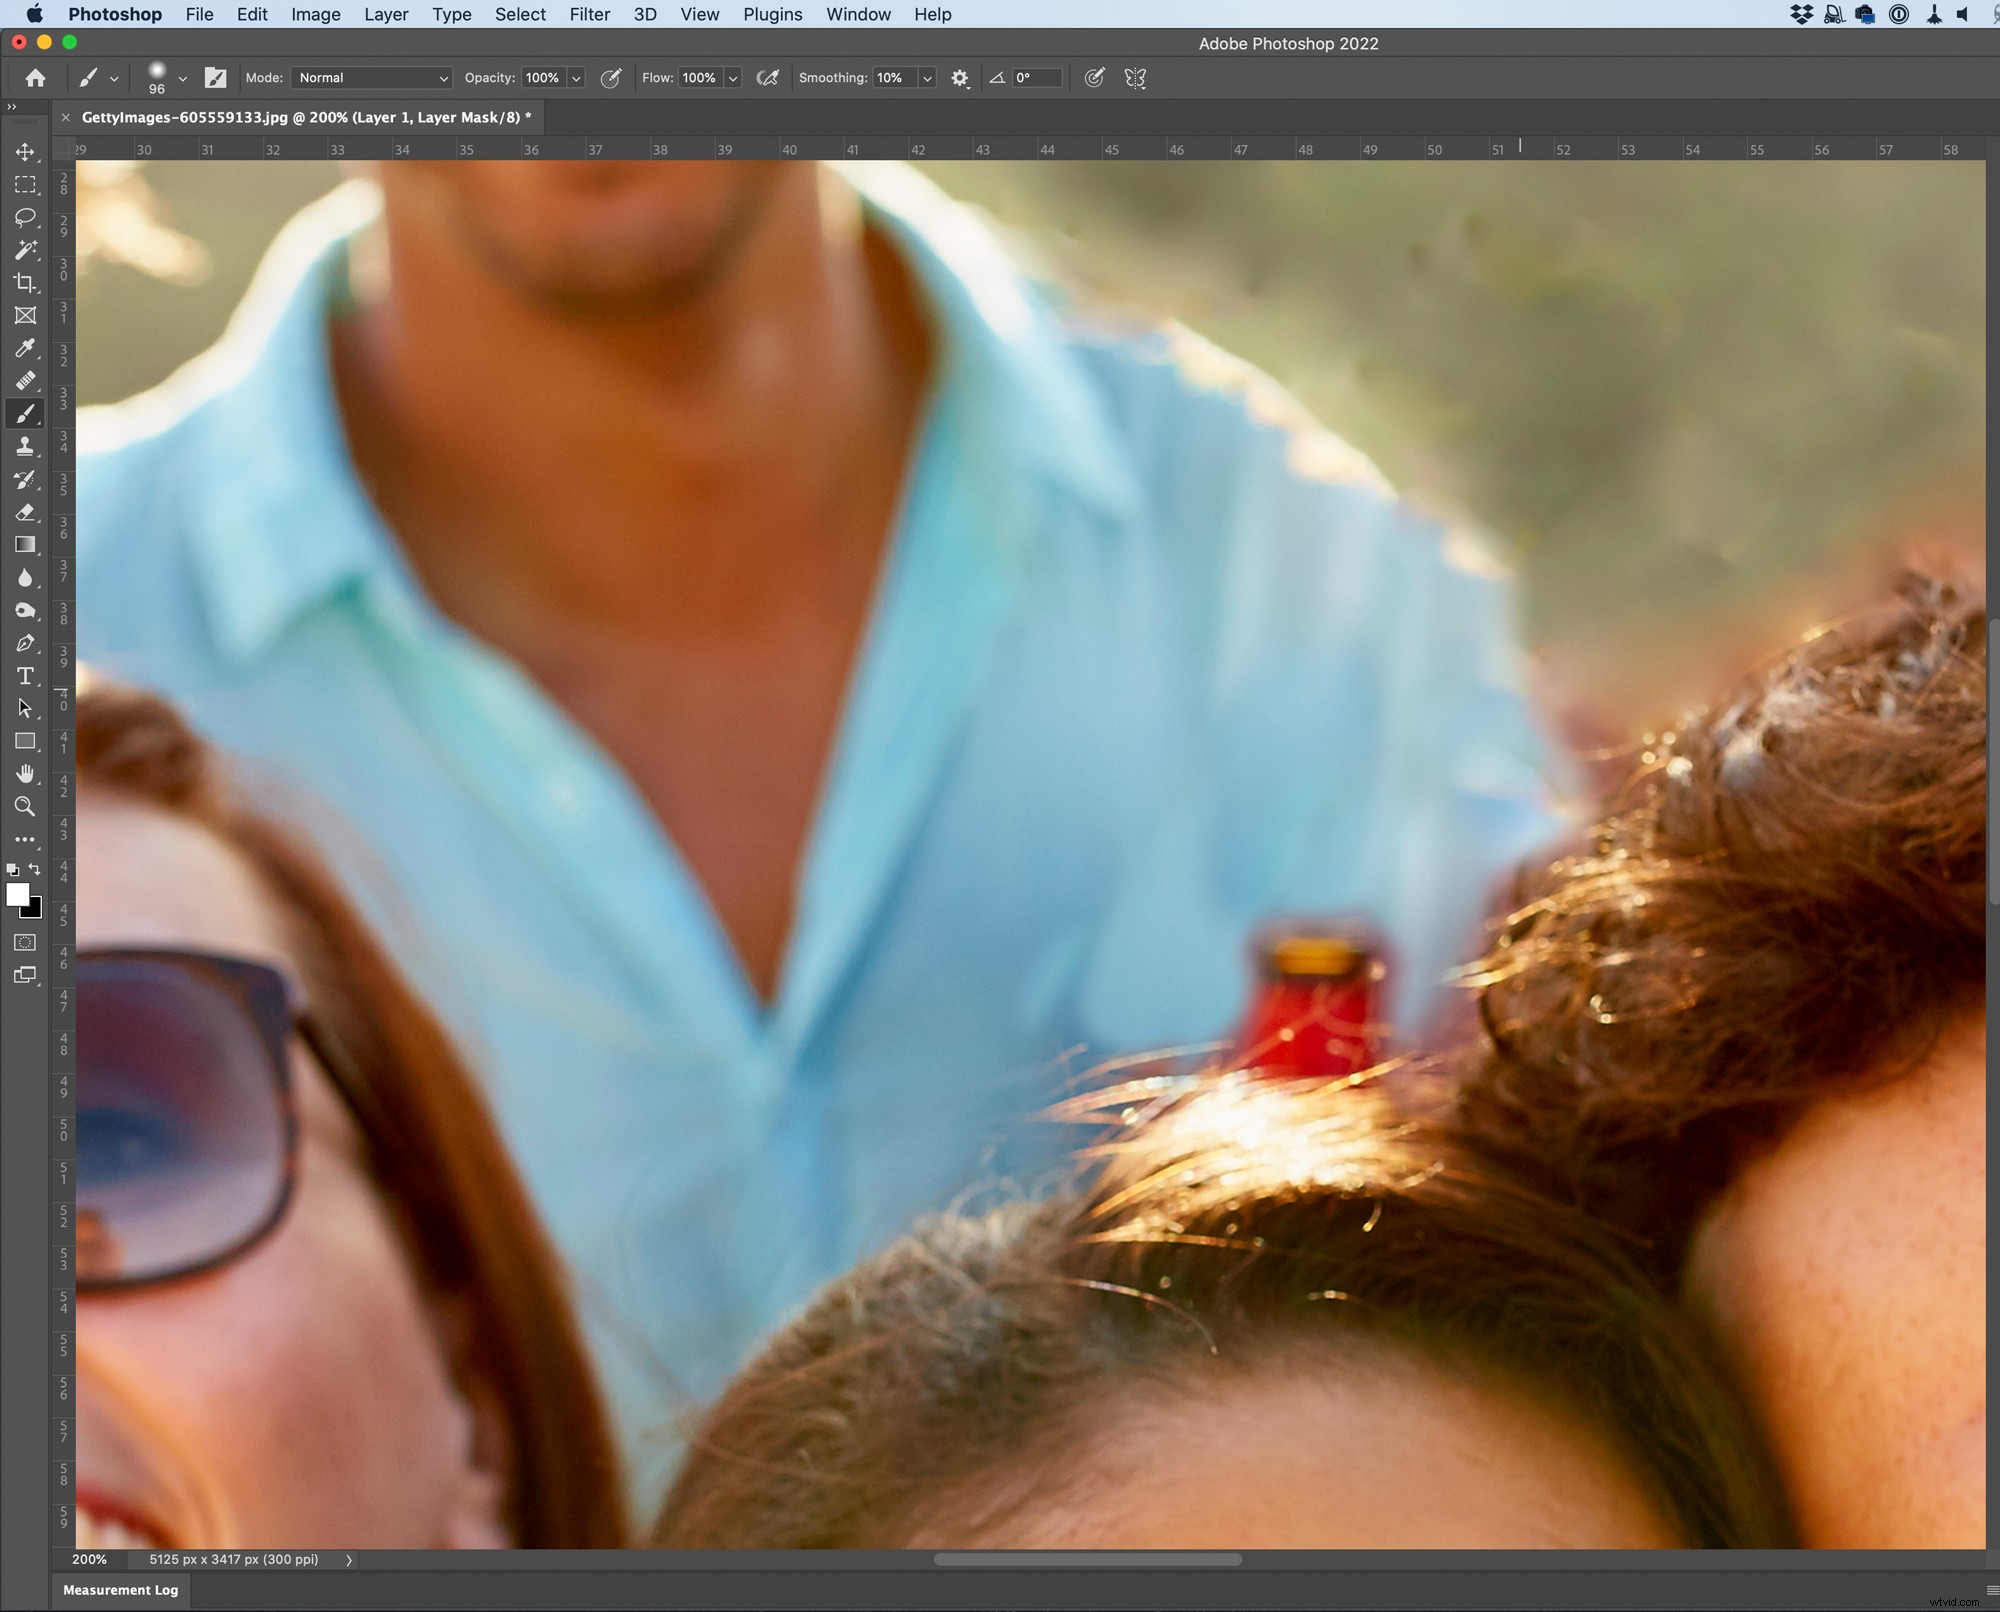Viewport: 2000px width, 1612px height.
Task: Switch to the Measurement Log tab
Action: (x=119, y=1590)
